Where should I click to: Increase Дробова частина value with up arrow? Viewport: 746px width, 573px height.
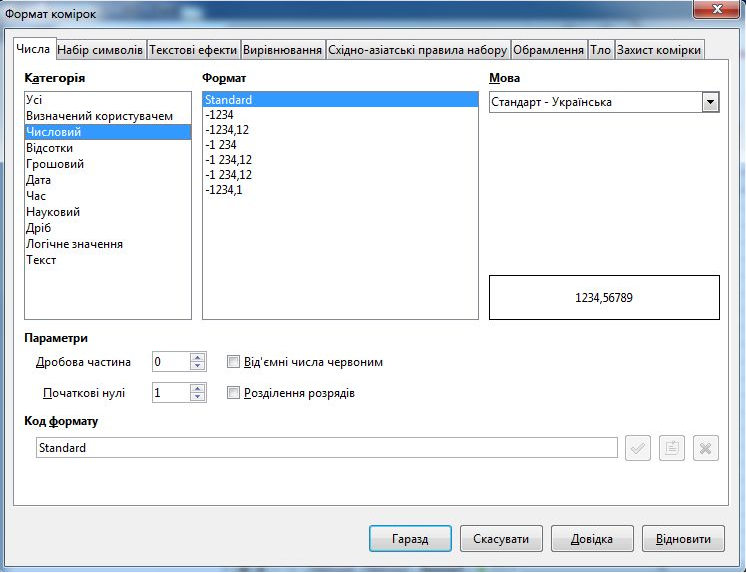pyautogui.click(x=198, y=357)
